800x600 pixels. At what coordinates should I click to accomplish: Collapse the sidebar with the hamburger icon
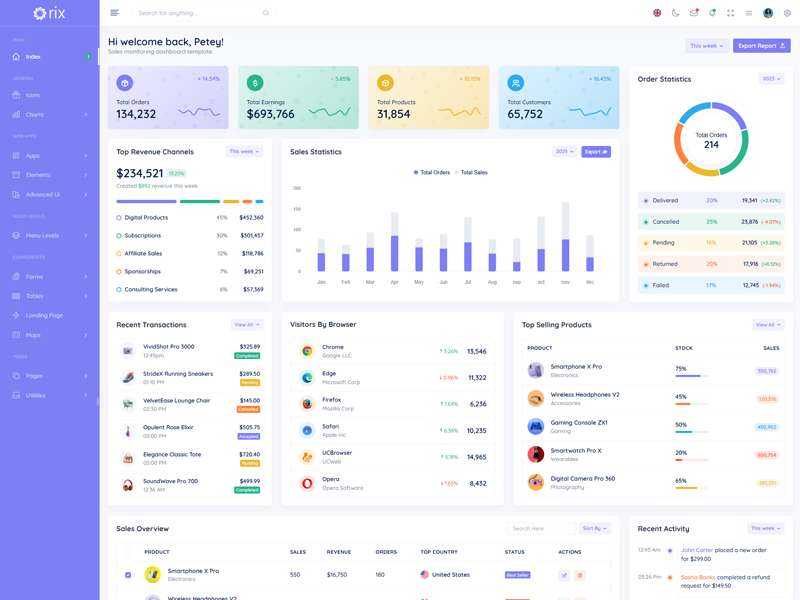coord(115,13)
